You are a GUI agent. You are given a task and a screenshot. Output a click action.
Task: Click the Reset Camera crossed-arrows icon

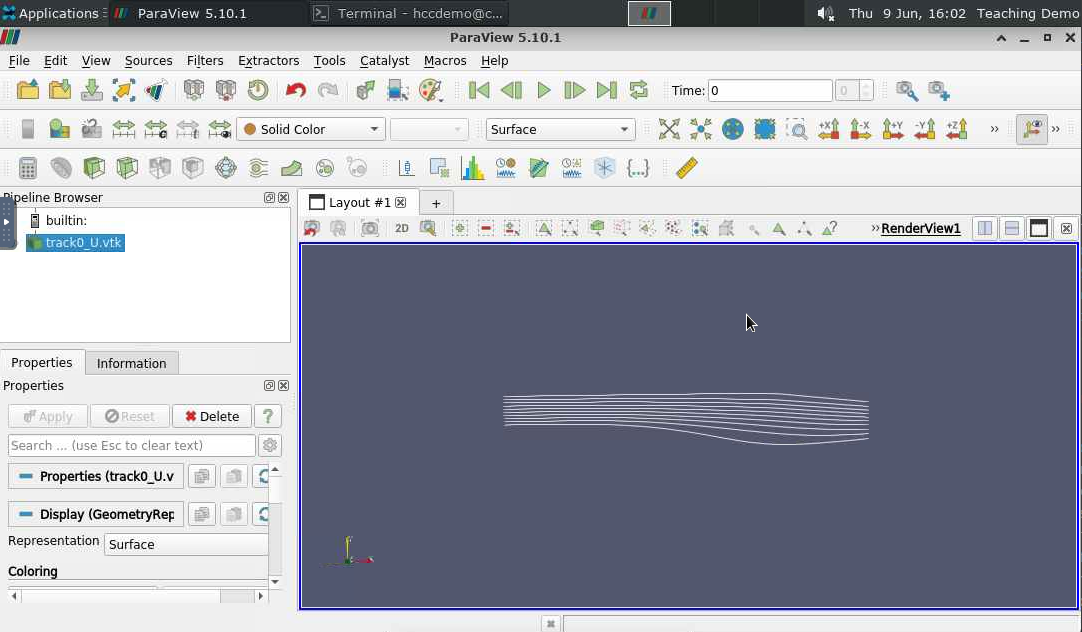(669, 129)
